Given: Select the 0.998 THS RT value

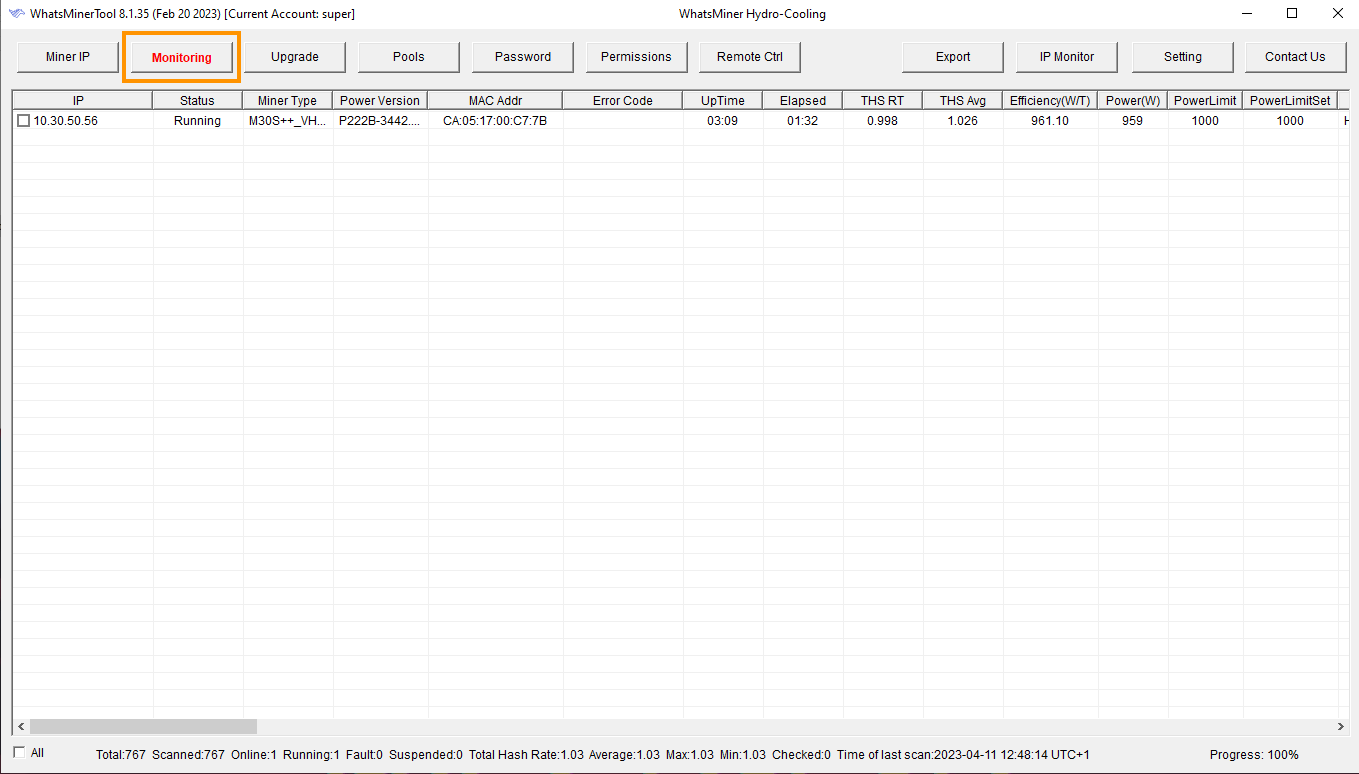Looking at the screenshot, I should pyautogui.click(x=882, y=121).
